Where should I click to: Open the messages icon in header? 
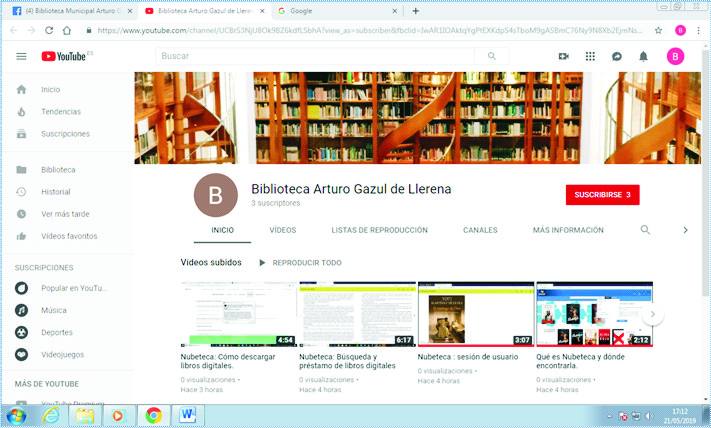pos(617,57)
